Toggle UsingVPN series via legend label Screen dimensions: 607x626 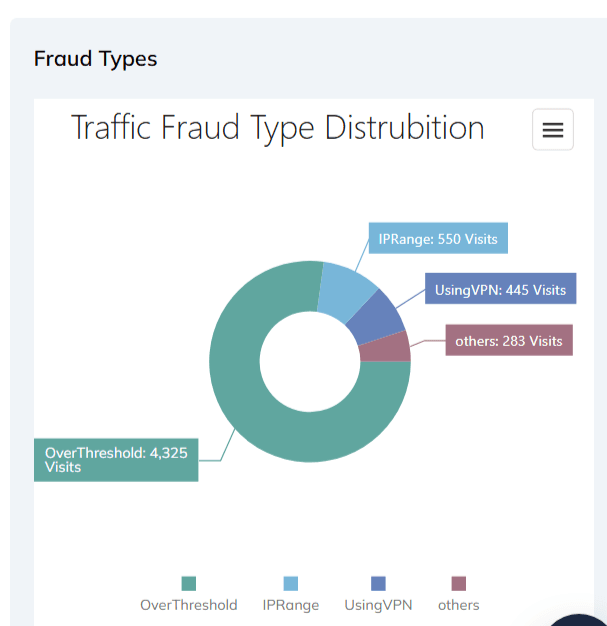378,605
